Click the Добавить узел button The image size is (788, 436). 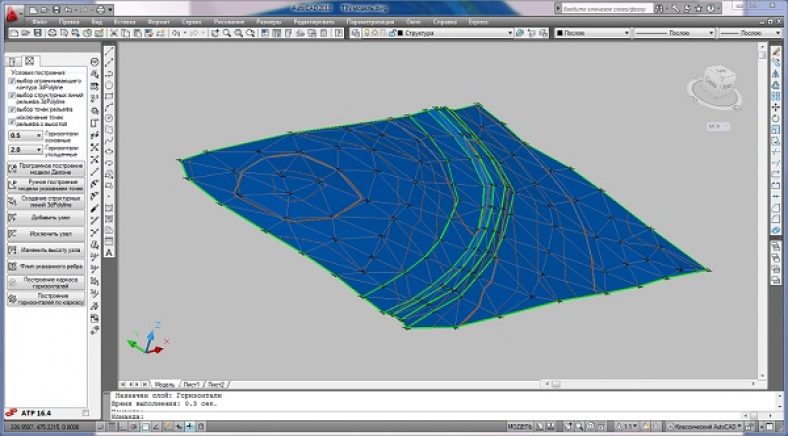(x=50, y=217)
